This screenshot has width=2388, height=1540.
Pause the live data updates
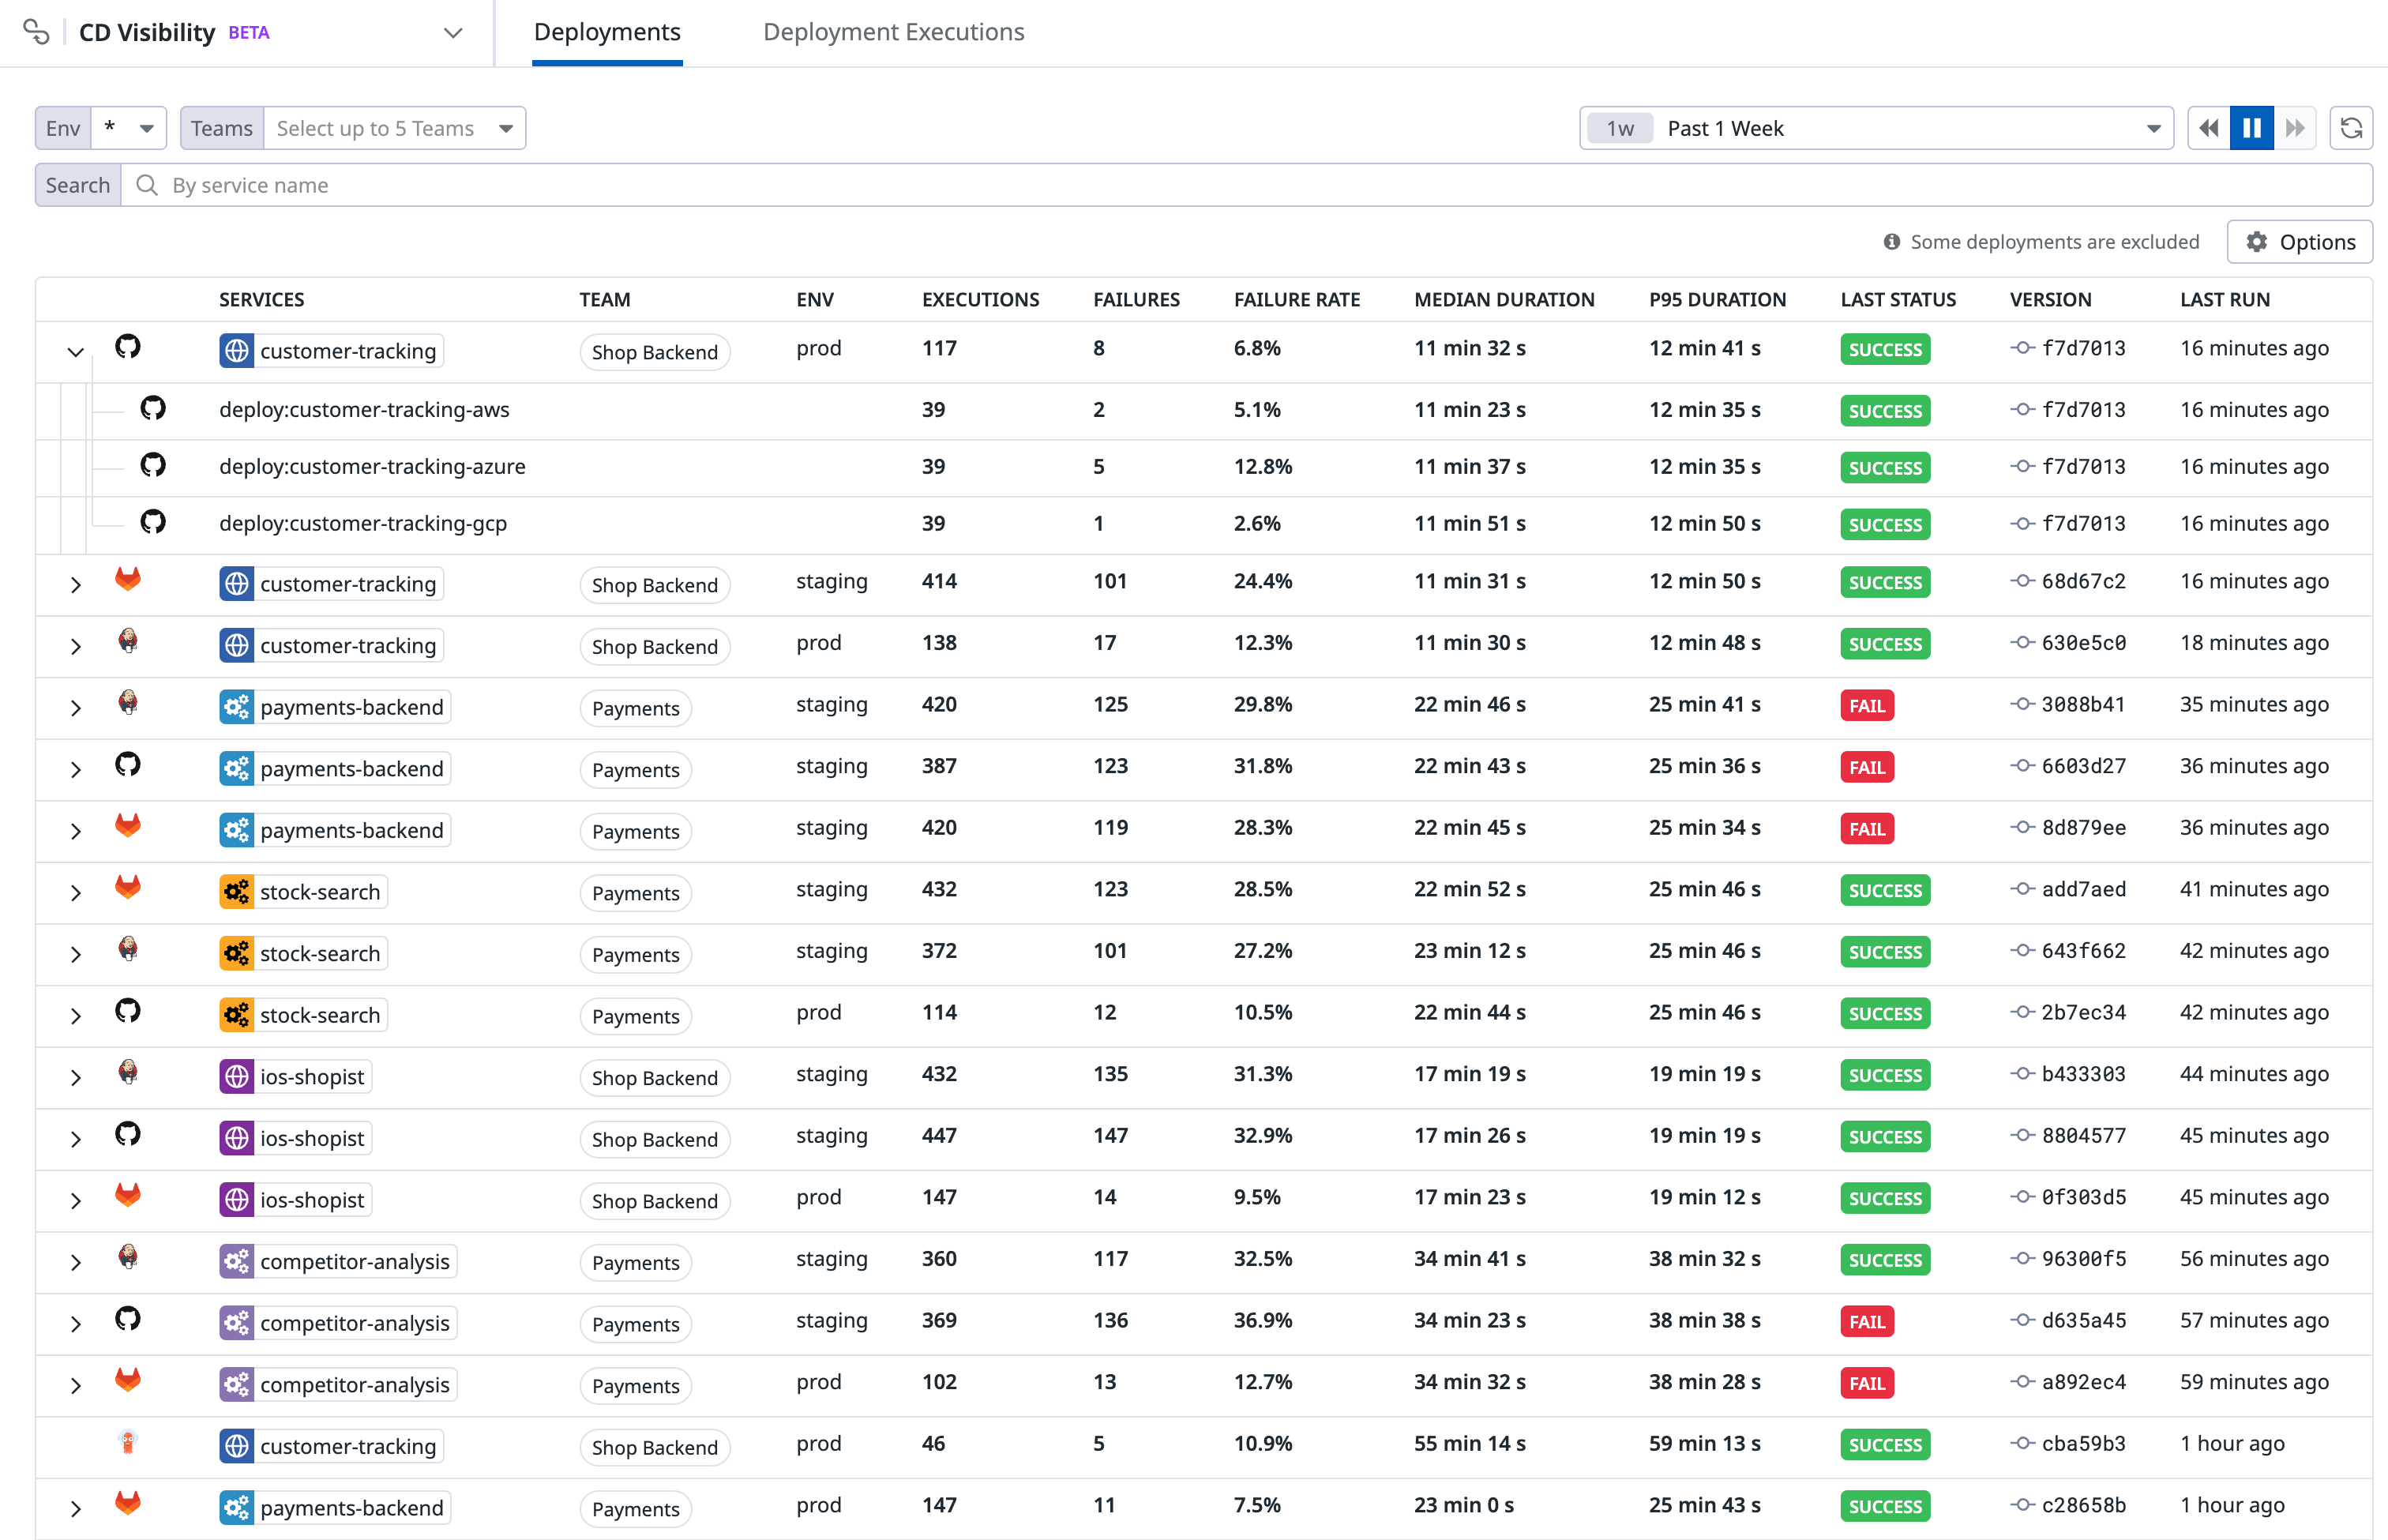click(2251, 128)
